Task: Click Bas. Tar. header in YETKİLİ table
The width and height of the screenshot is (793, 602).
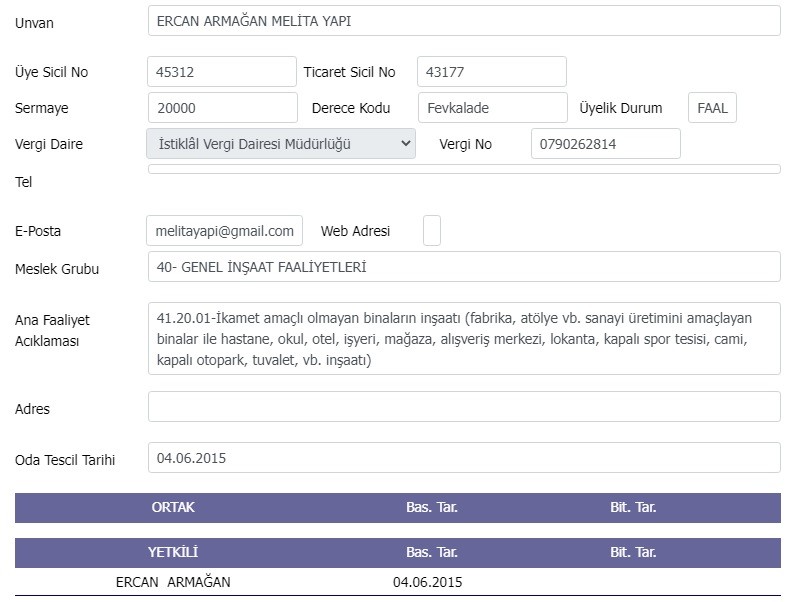Action: pyautogui.click(x=431, y=552)
